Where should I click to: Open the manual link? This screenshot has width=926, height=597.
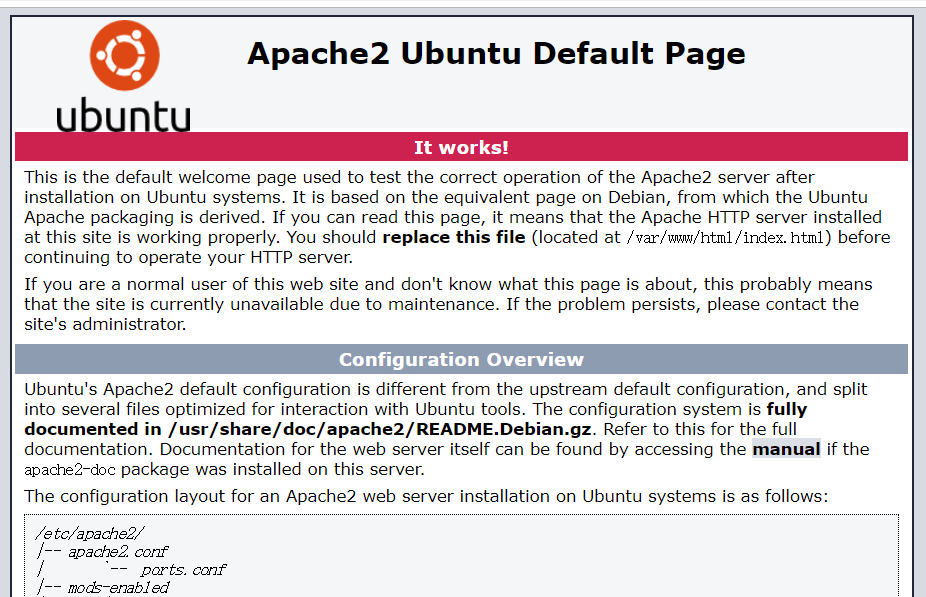[x=786, y=449]
